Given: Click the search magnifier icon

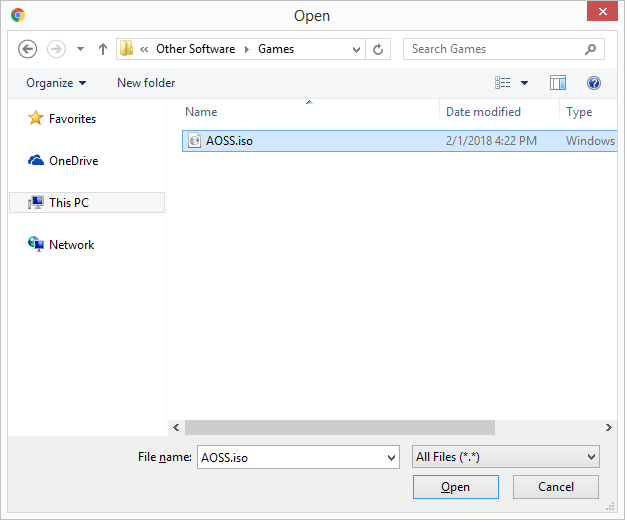Looking at the screenshot, I should coord(590,49).
